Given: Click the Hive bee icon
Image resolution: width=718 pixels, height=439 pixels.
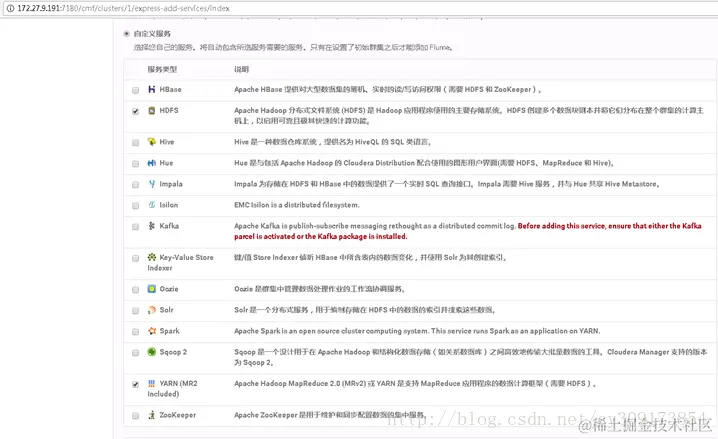Looking at the screenshot, I should [x=152, y=141].
